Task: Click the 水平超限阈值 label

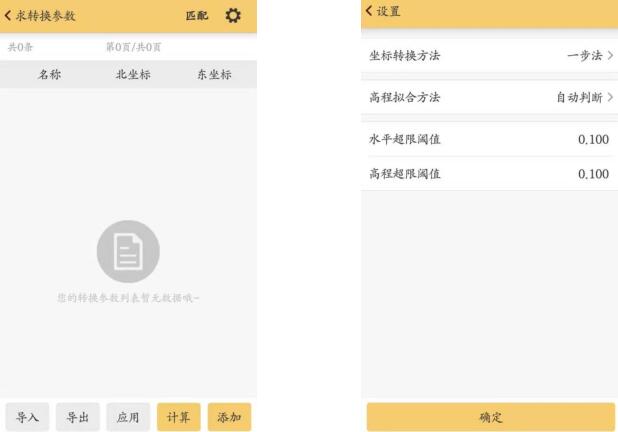Action: [404, 139]
